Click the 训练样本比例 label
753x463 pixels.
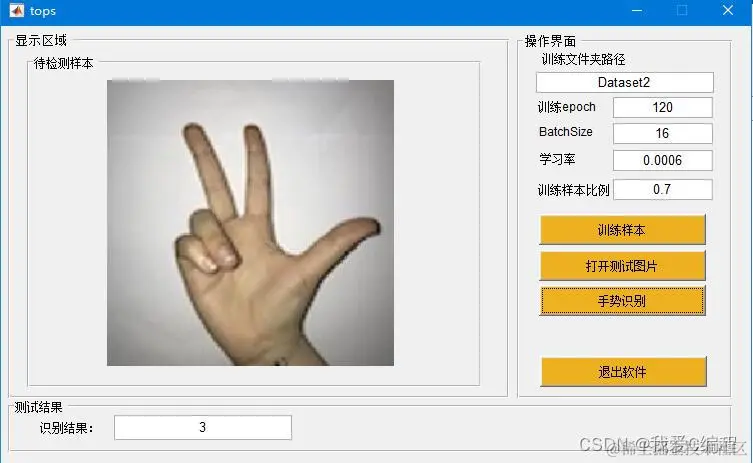click(573, 190)
